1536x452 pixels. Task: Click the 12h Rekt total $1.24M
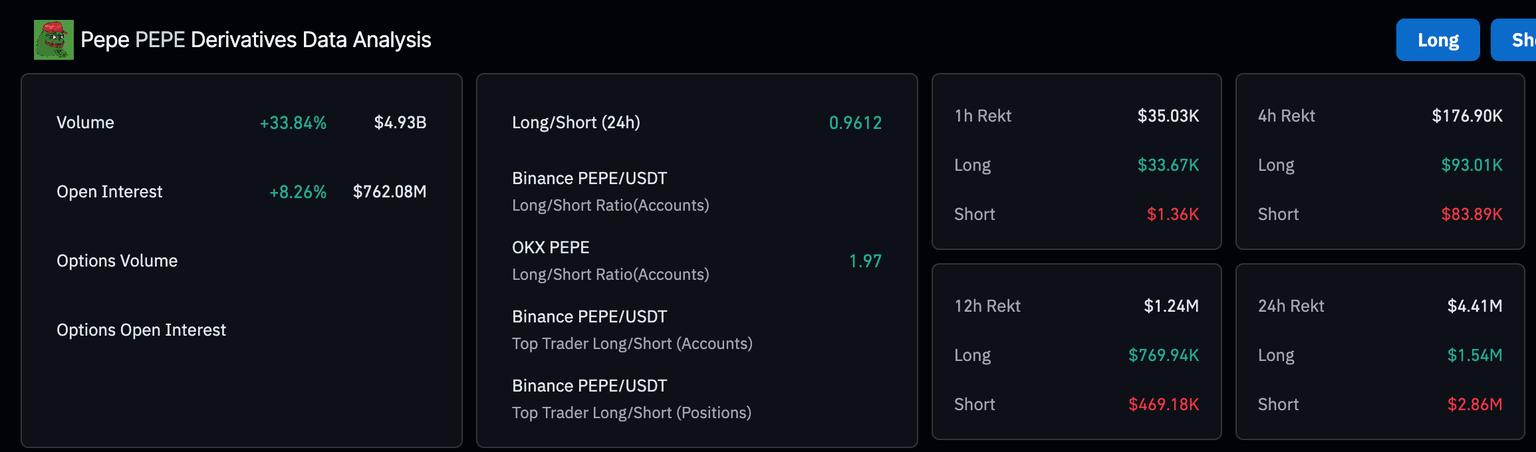1171,306
